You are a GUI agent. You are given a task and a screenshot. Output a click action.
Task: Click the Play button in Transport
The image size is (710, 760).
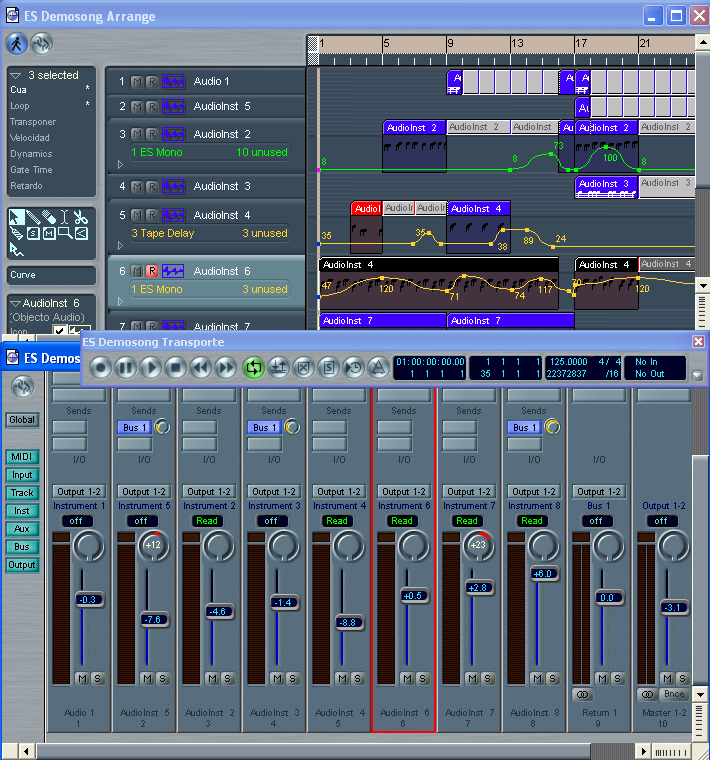tap(150, 368)
